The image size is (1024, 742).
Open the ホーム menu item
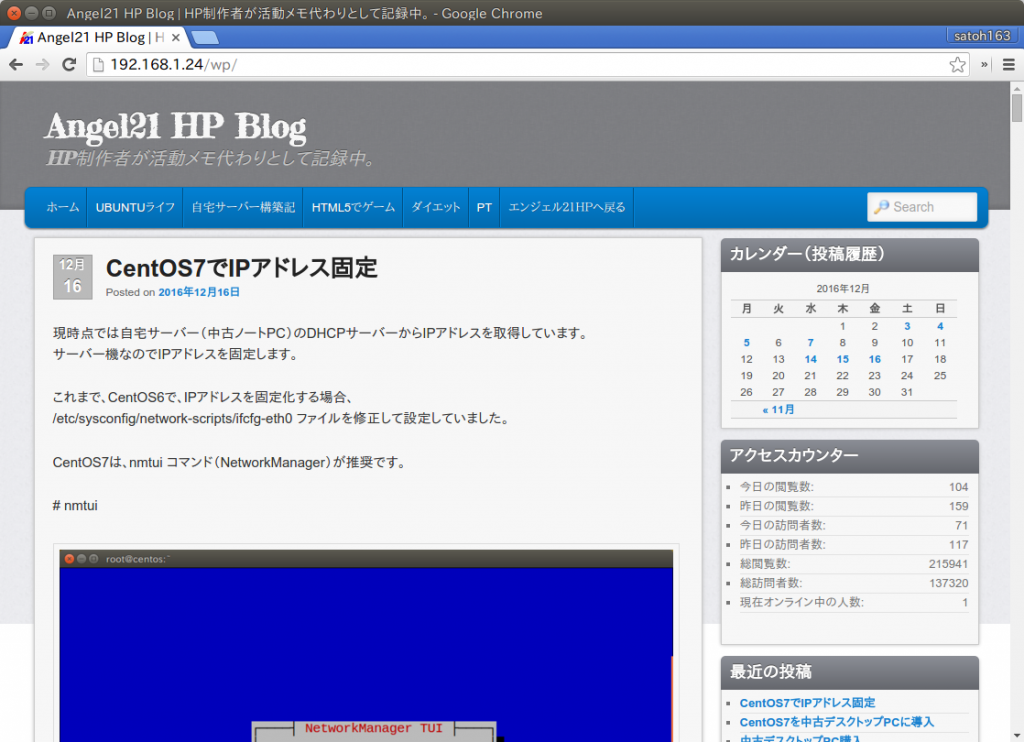point(63,207)
